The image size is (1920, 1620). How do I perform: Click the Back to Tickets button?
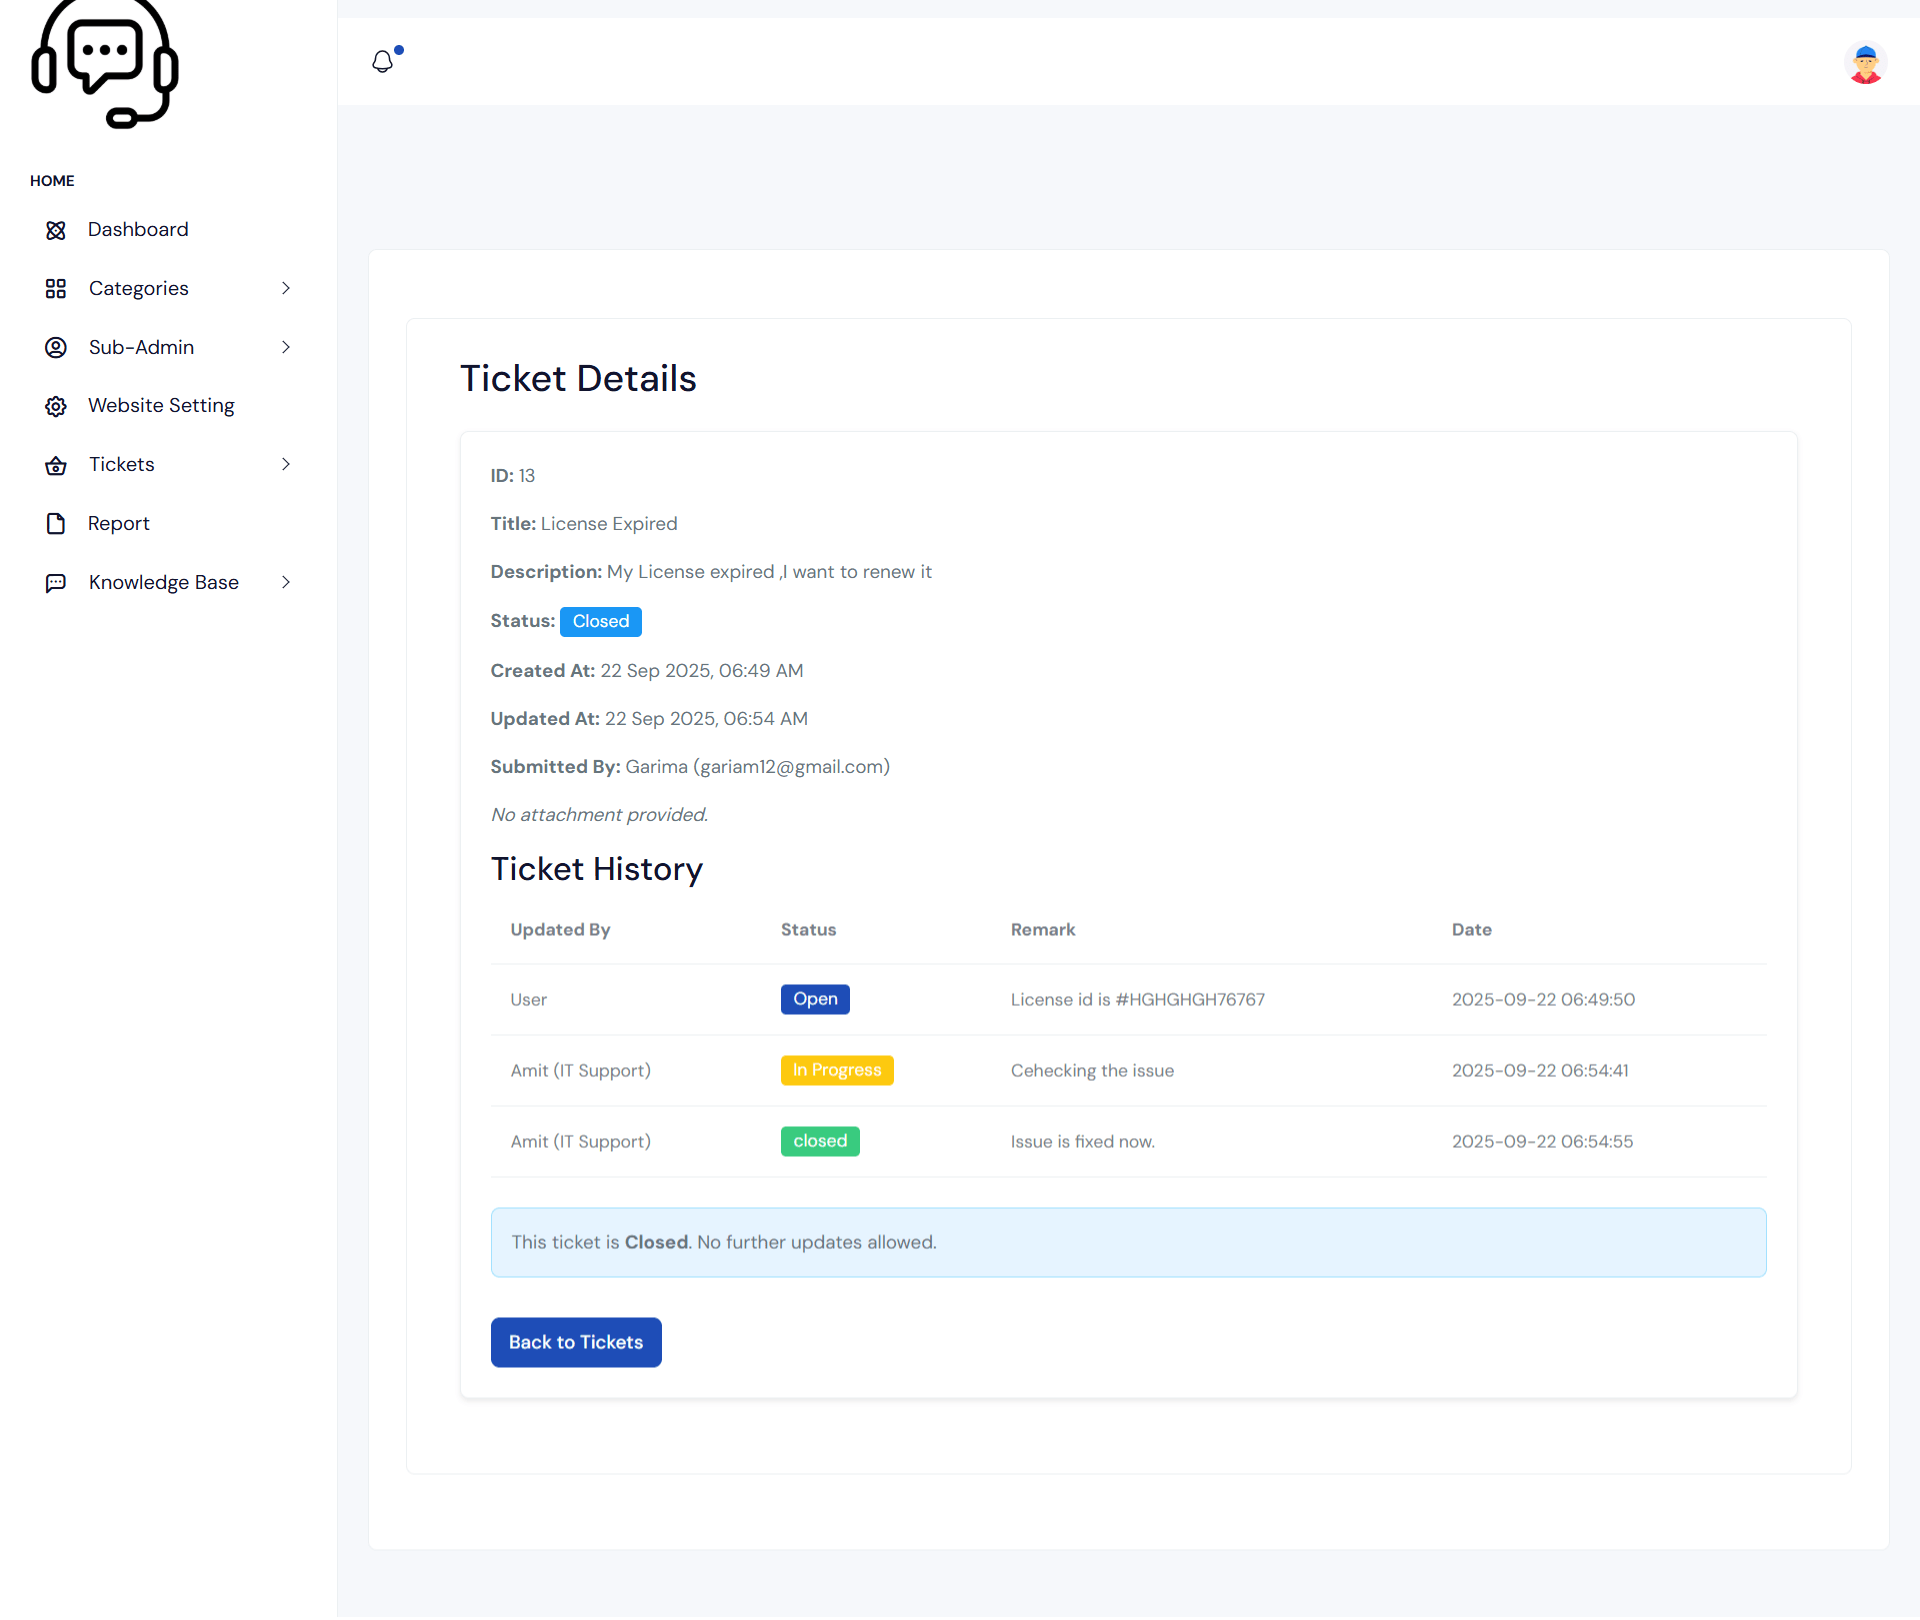(x=576, y=1342)
